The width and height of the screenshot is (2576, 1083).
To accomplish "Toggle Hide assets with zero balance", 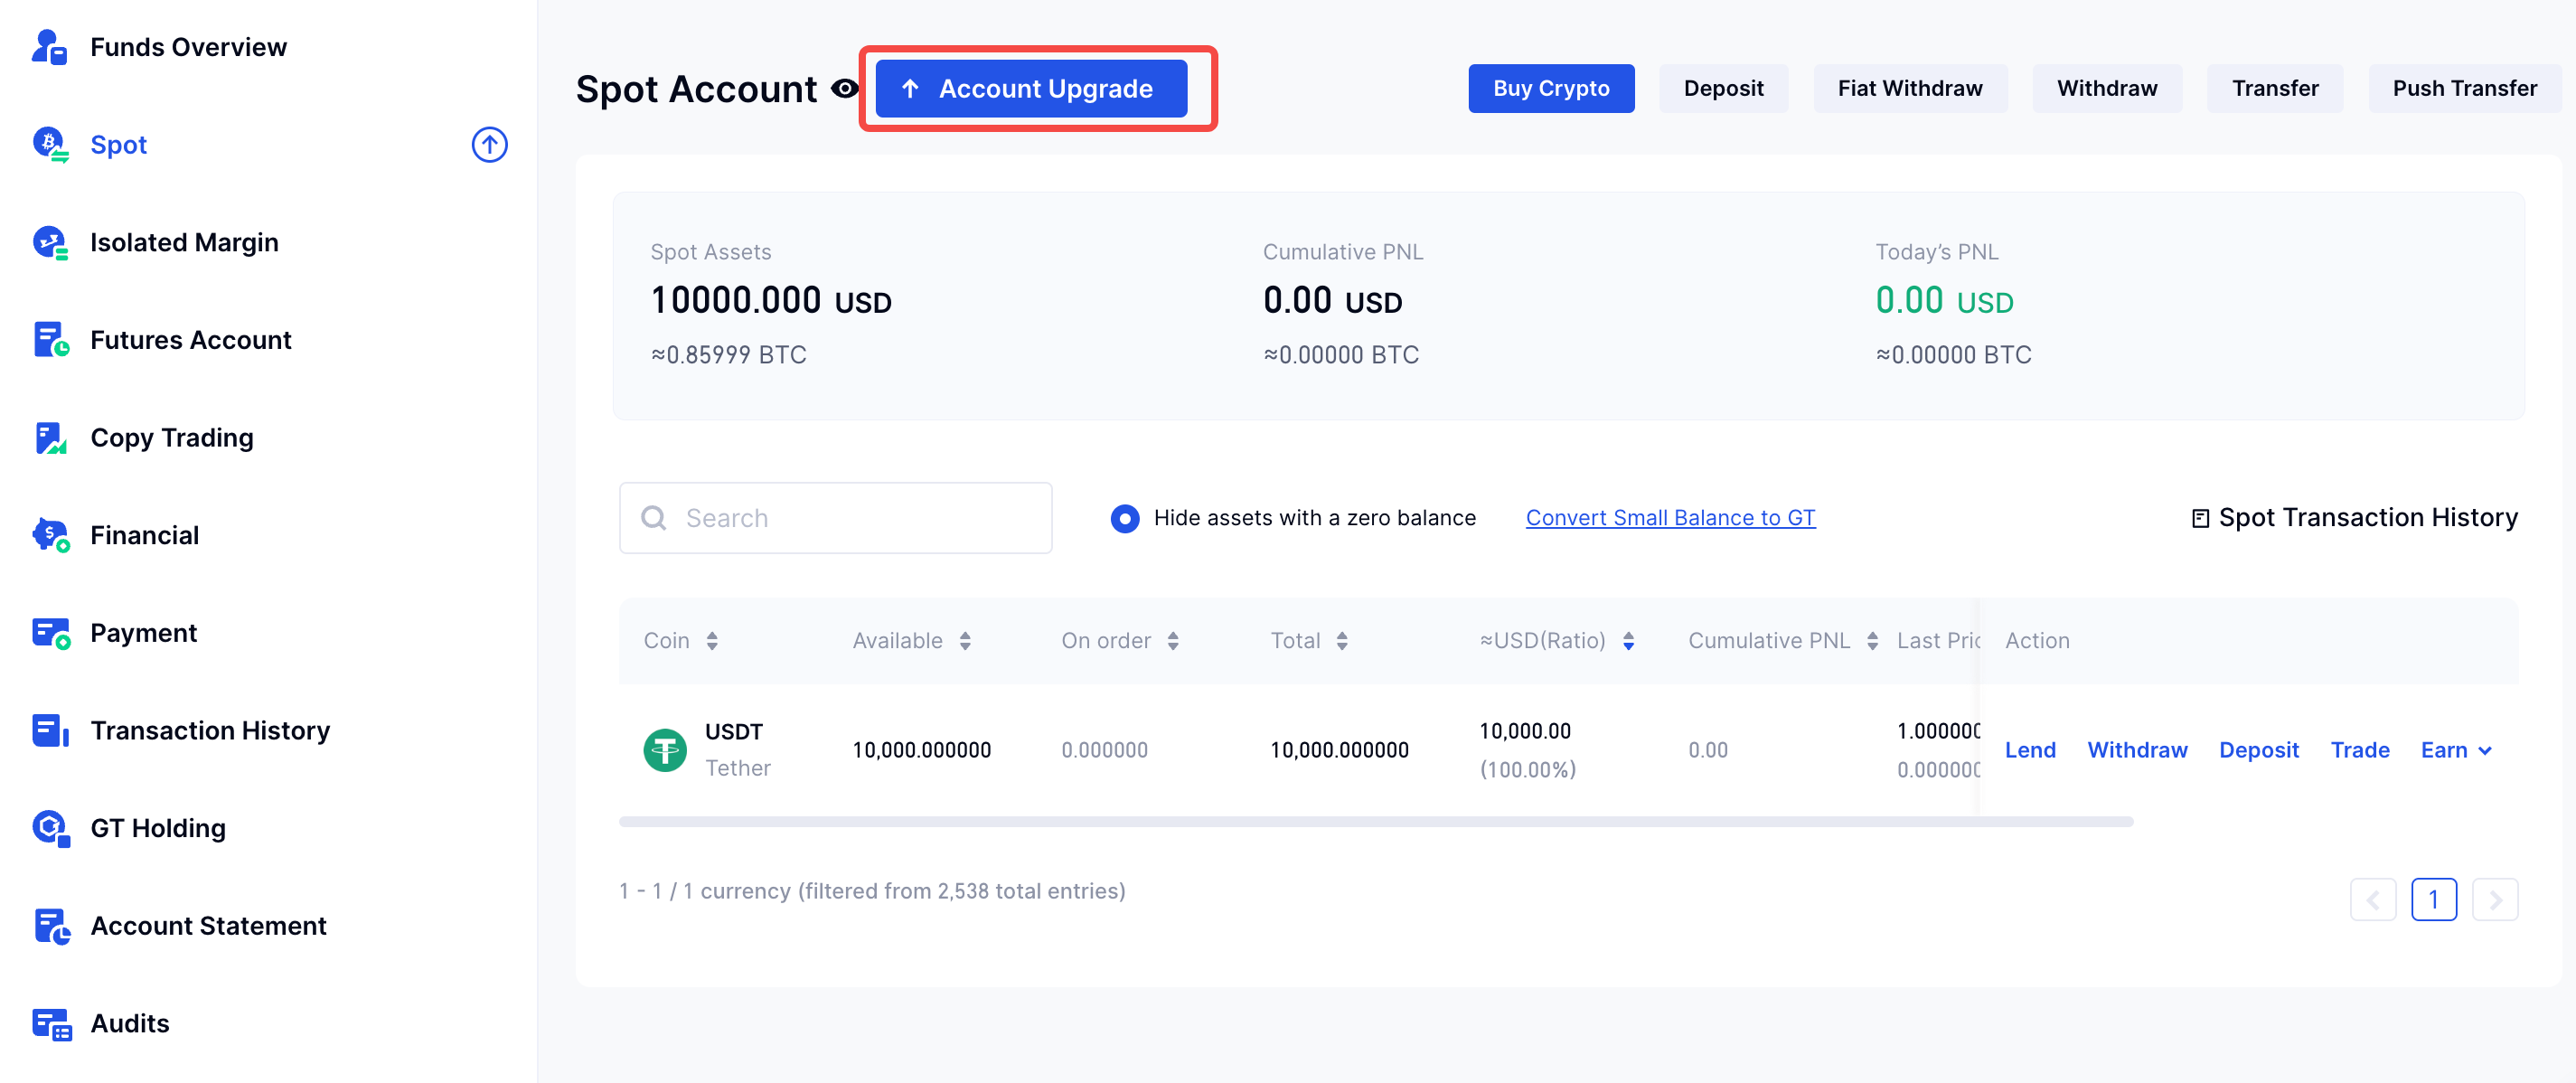I will (x=1124, y=518).
